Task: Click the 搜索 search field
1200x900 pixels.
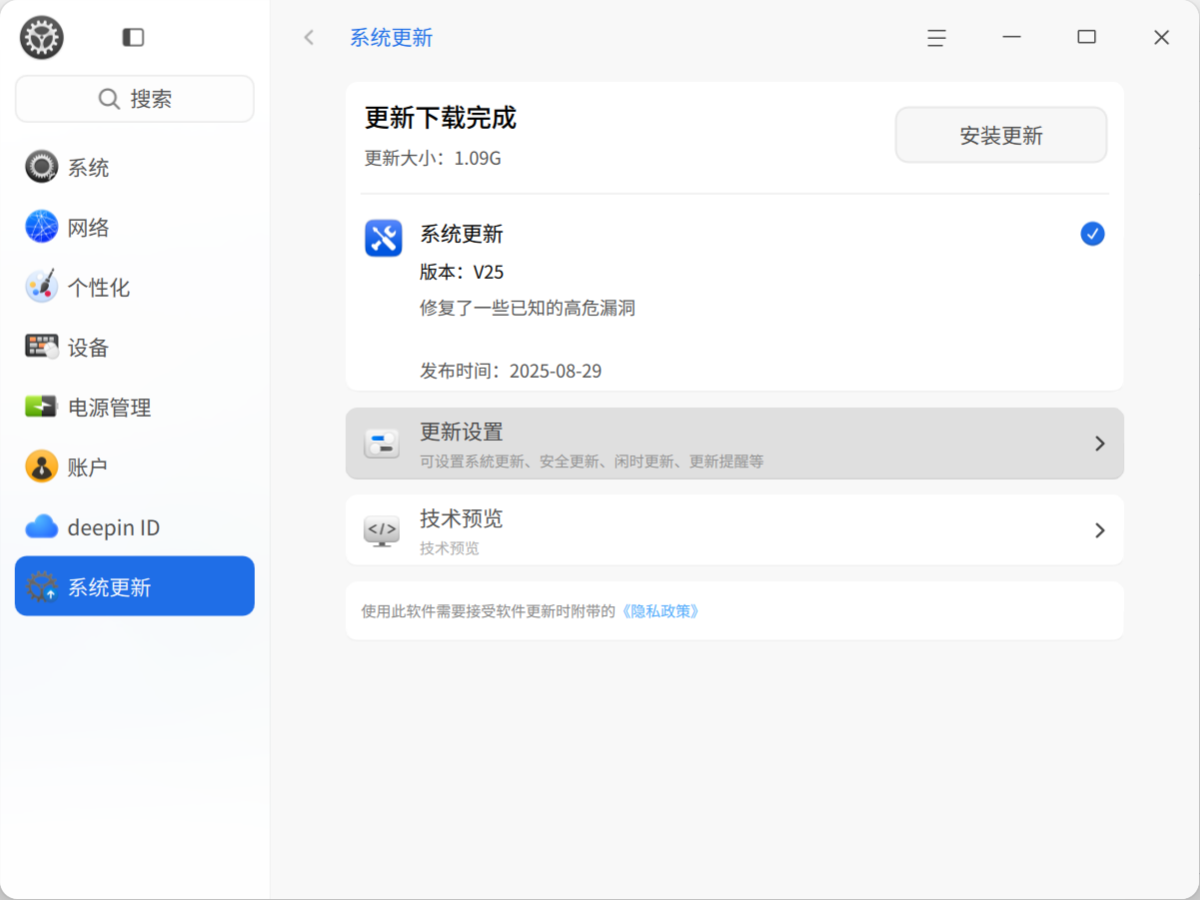Action: (x=135, y=99)
